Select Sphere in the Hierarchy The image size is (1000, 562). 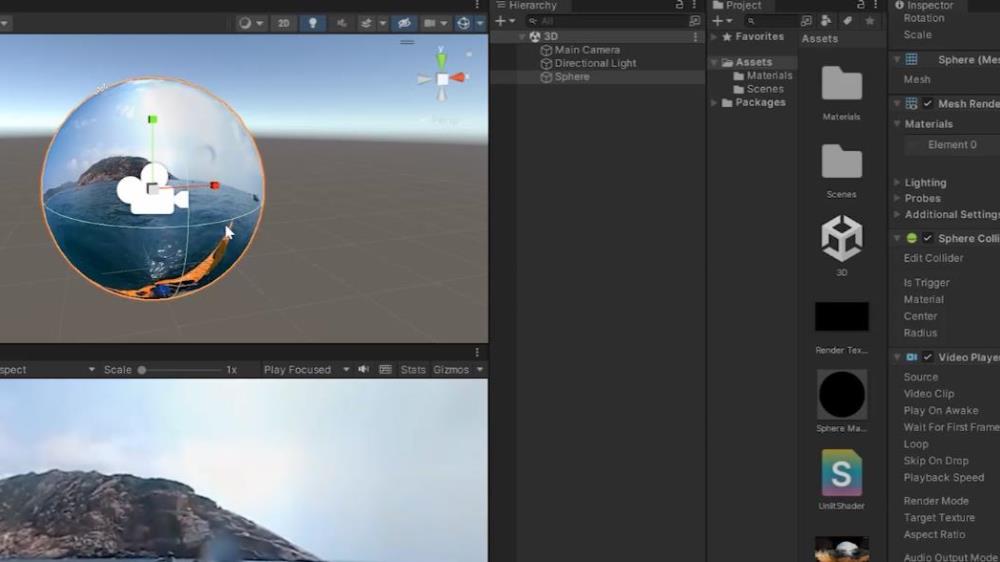pyautogui.click(x=572, y=77)
